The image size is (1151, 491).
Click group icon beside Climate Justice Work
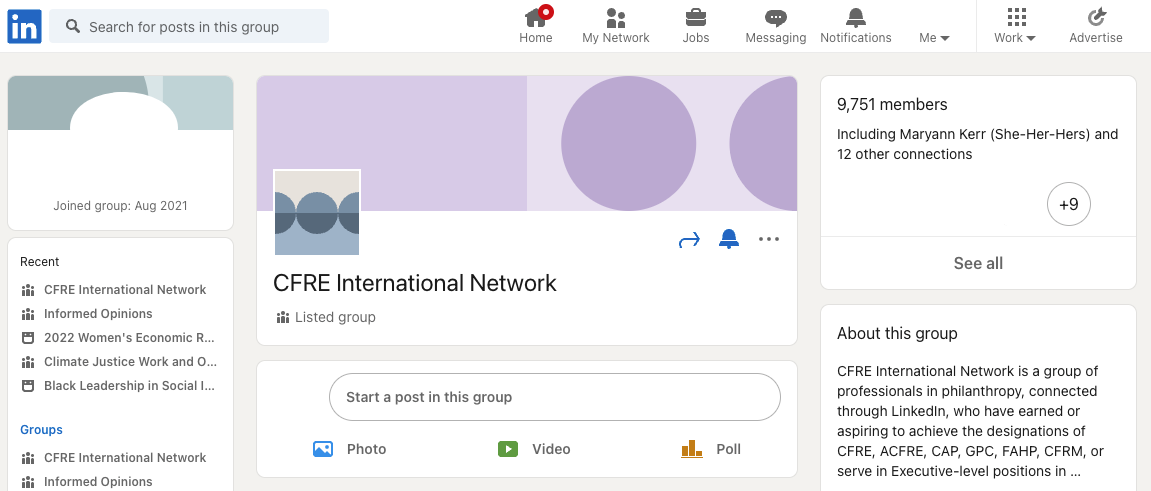click(28, 362)
